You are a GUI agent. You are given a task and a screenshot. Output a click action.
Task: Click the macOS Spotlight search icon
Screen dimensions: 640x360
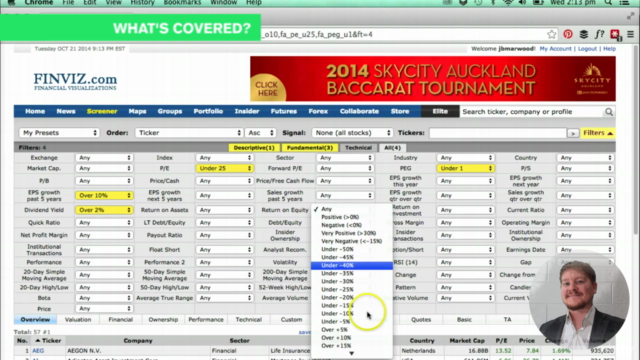point(608,2)
